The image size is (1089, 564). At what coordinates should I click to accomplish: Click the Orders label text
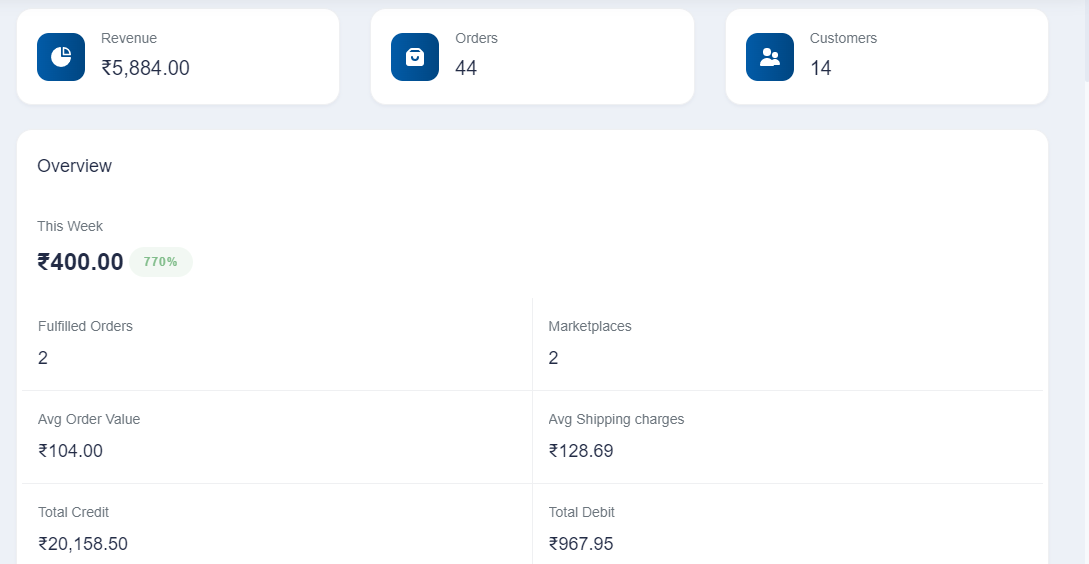[x=476, y=38]
